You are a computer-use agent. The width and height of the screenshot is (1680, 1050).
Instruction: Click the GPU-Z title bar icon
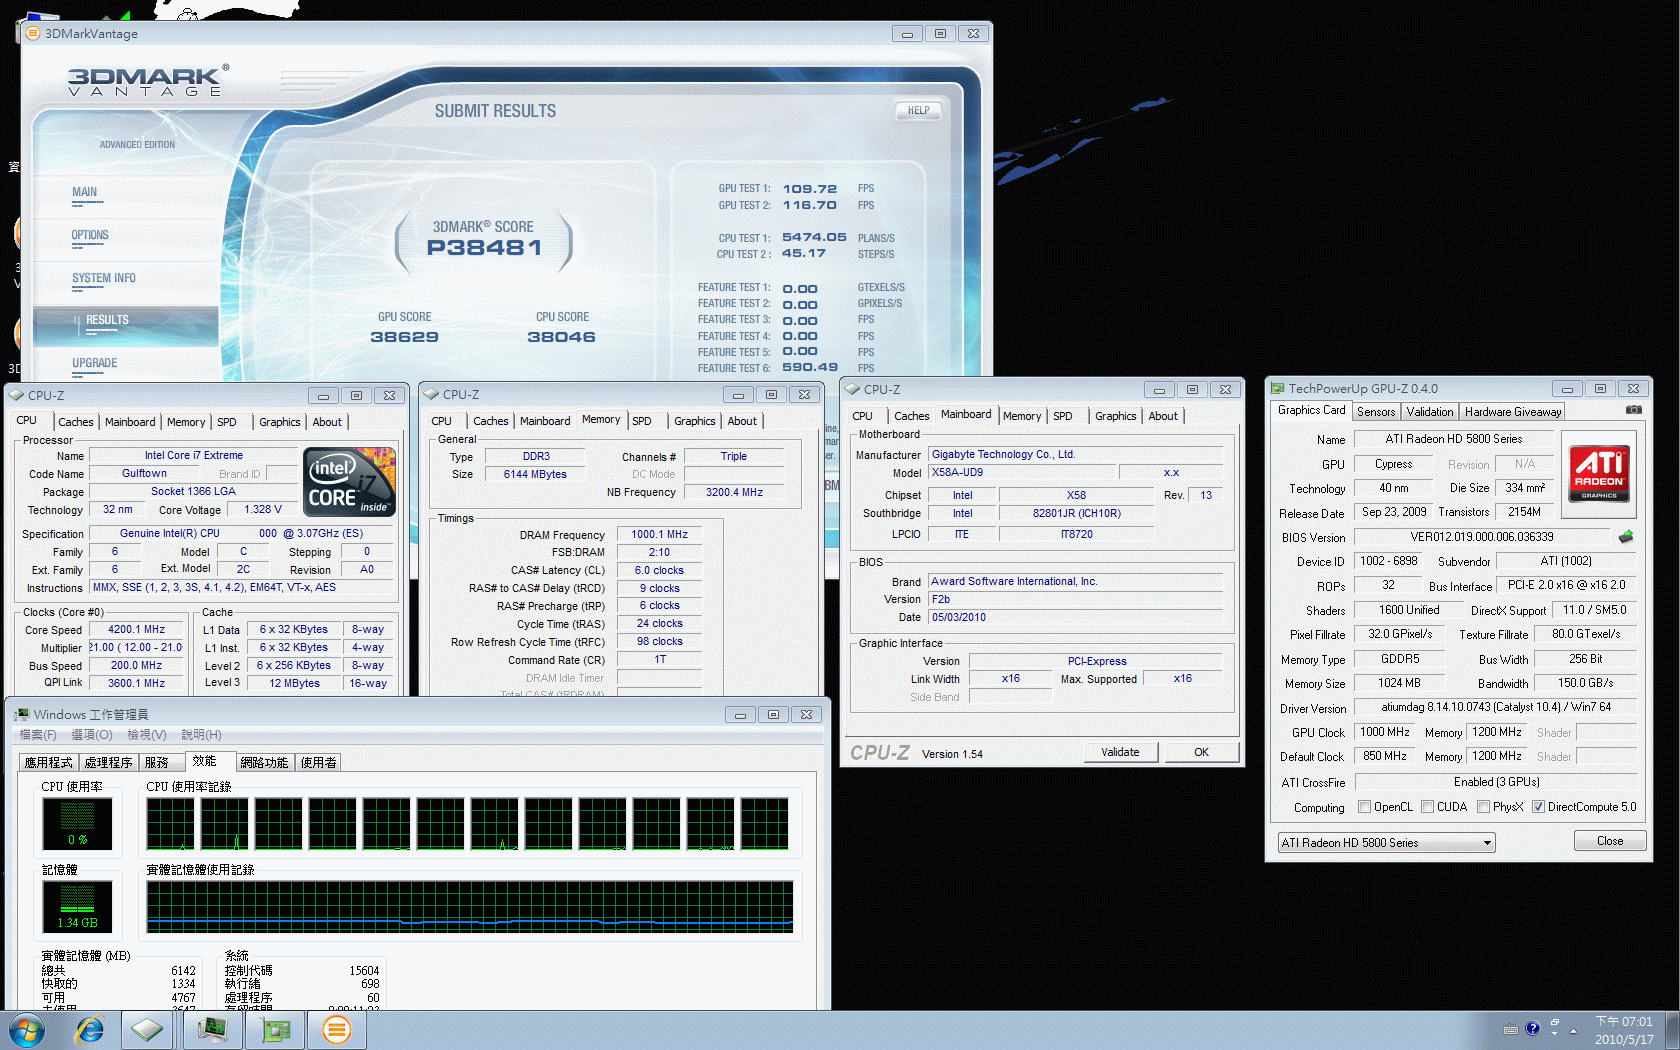pyautogui.click(x=1277, y=388)
